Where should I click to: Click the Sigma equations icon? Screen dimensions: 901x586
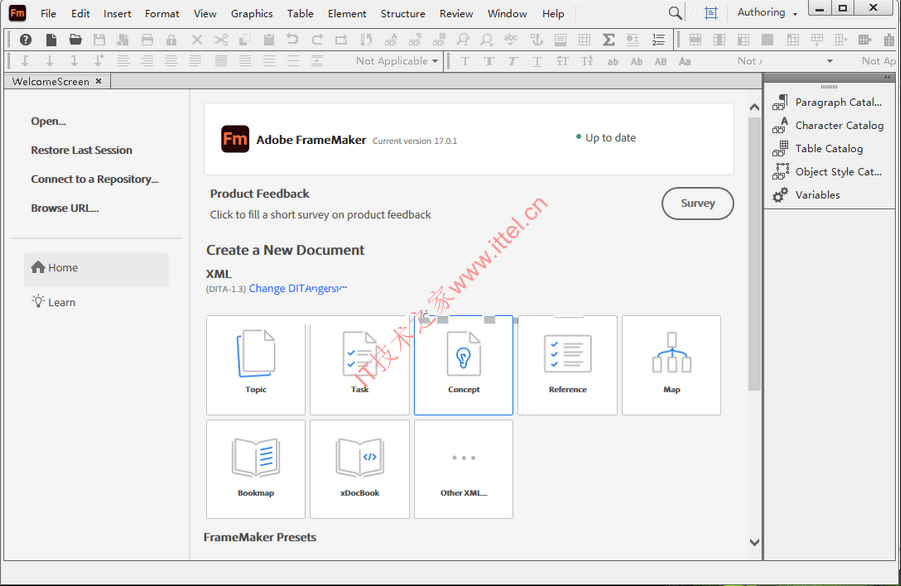pos(609,40)
